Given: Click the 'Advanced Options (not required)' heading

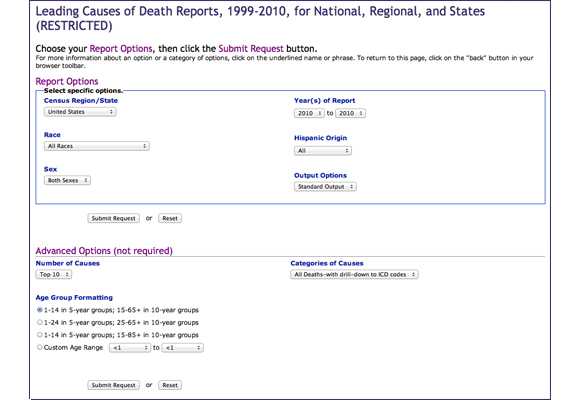Looking at the screenshot, I should [x=104, y=251].
